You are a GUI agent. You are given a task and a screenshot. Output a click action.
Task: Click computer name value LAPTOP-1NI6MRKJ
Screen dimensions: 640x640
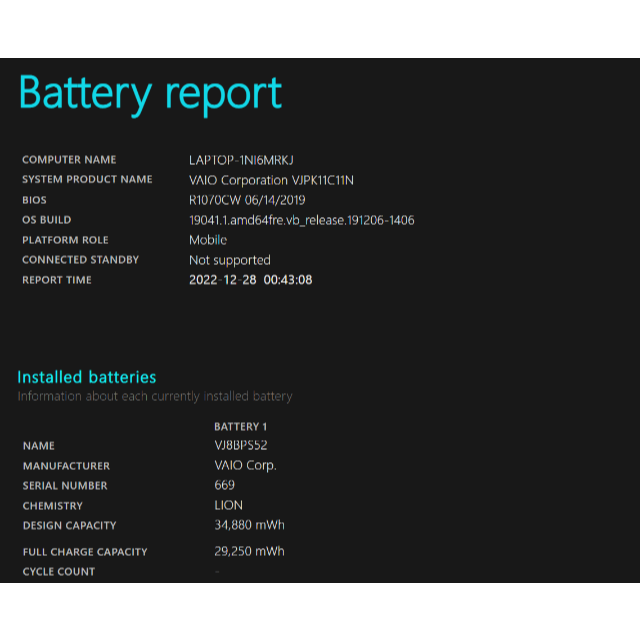pos(241,160)
